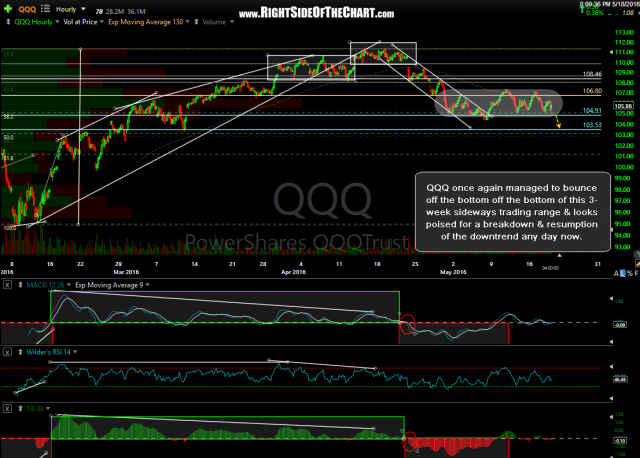Click the 0.36% percent change readout
640x458 pixels.
coord(595,13)
